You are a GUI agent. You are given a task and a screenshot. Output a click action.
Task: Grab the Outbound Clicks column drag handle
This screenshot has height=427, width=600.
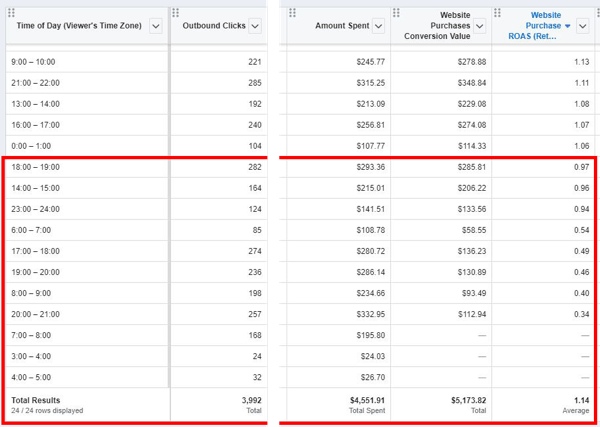coord(175,13)
